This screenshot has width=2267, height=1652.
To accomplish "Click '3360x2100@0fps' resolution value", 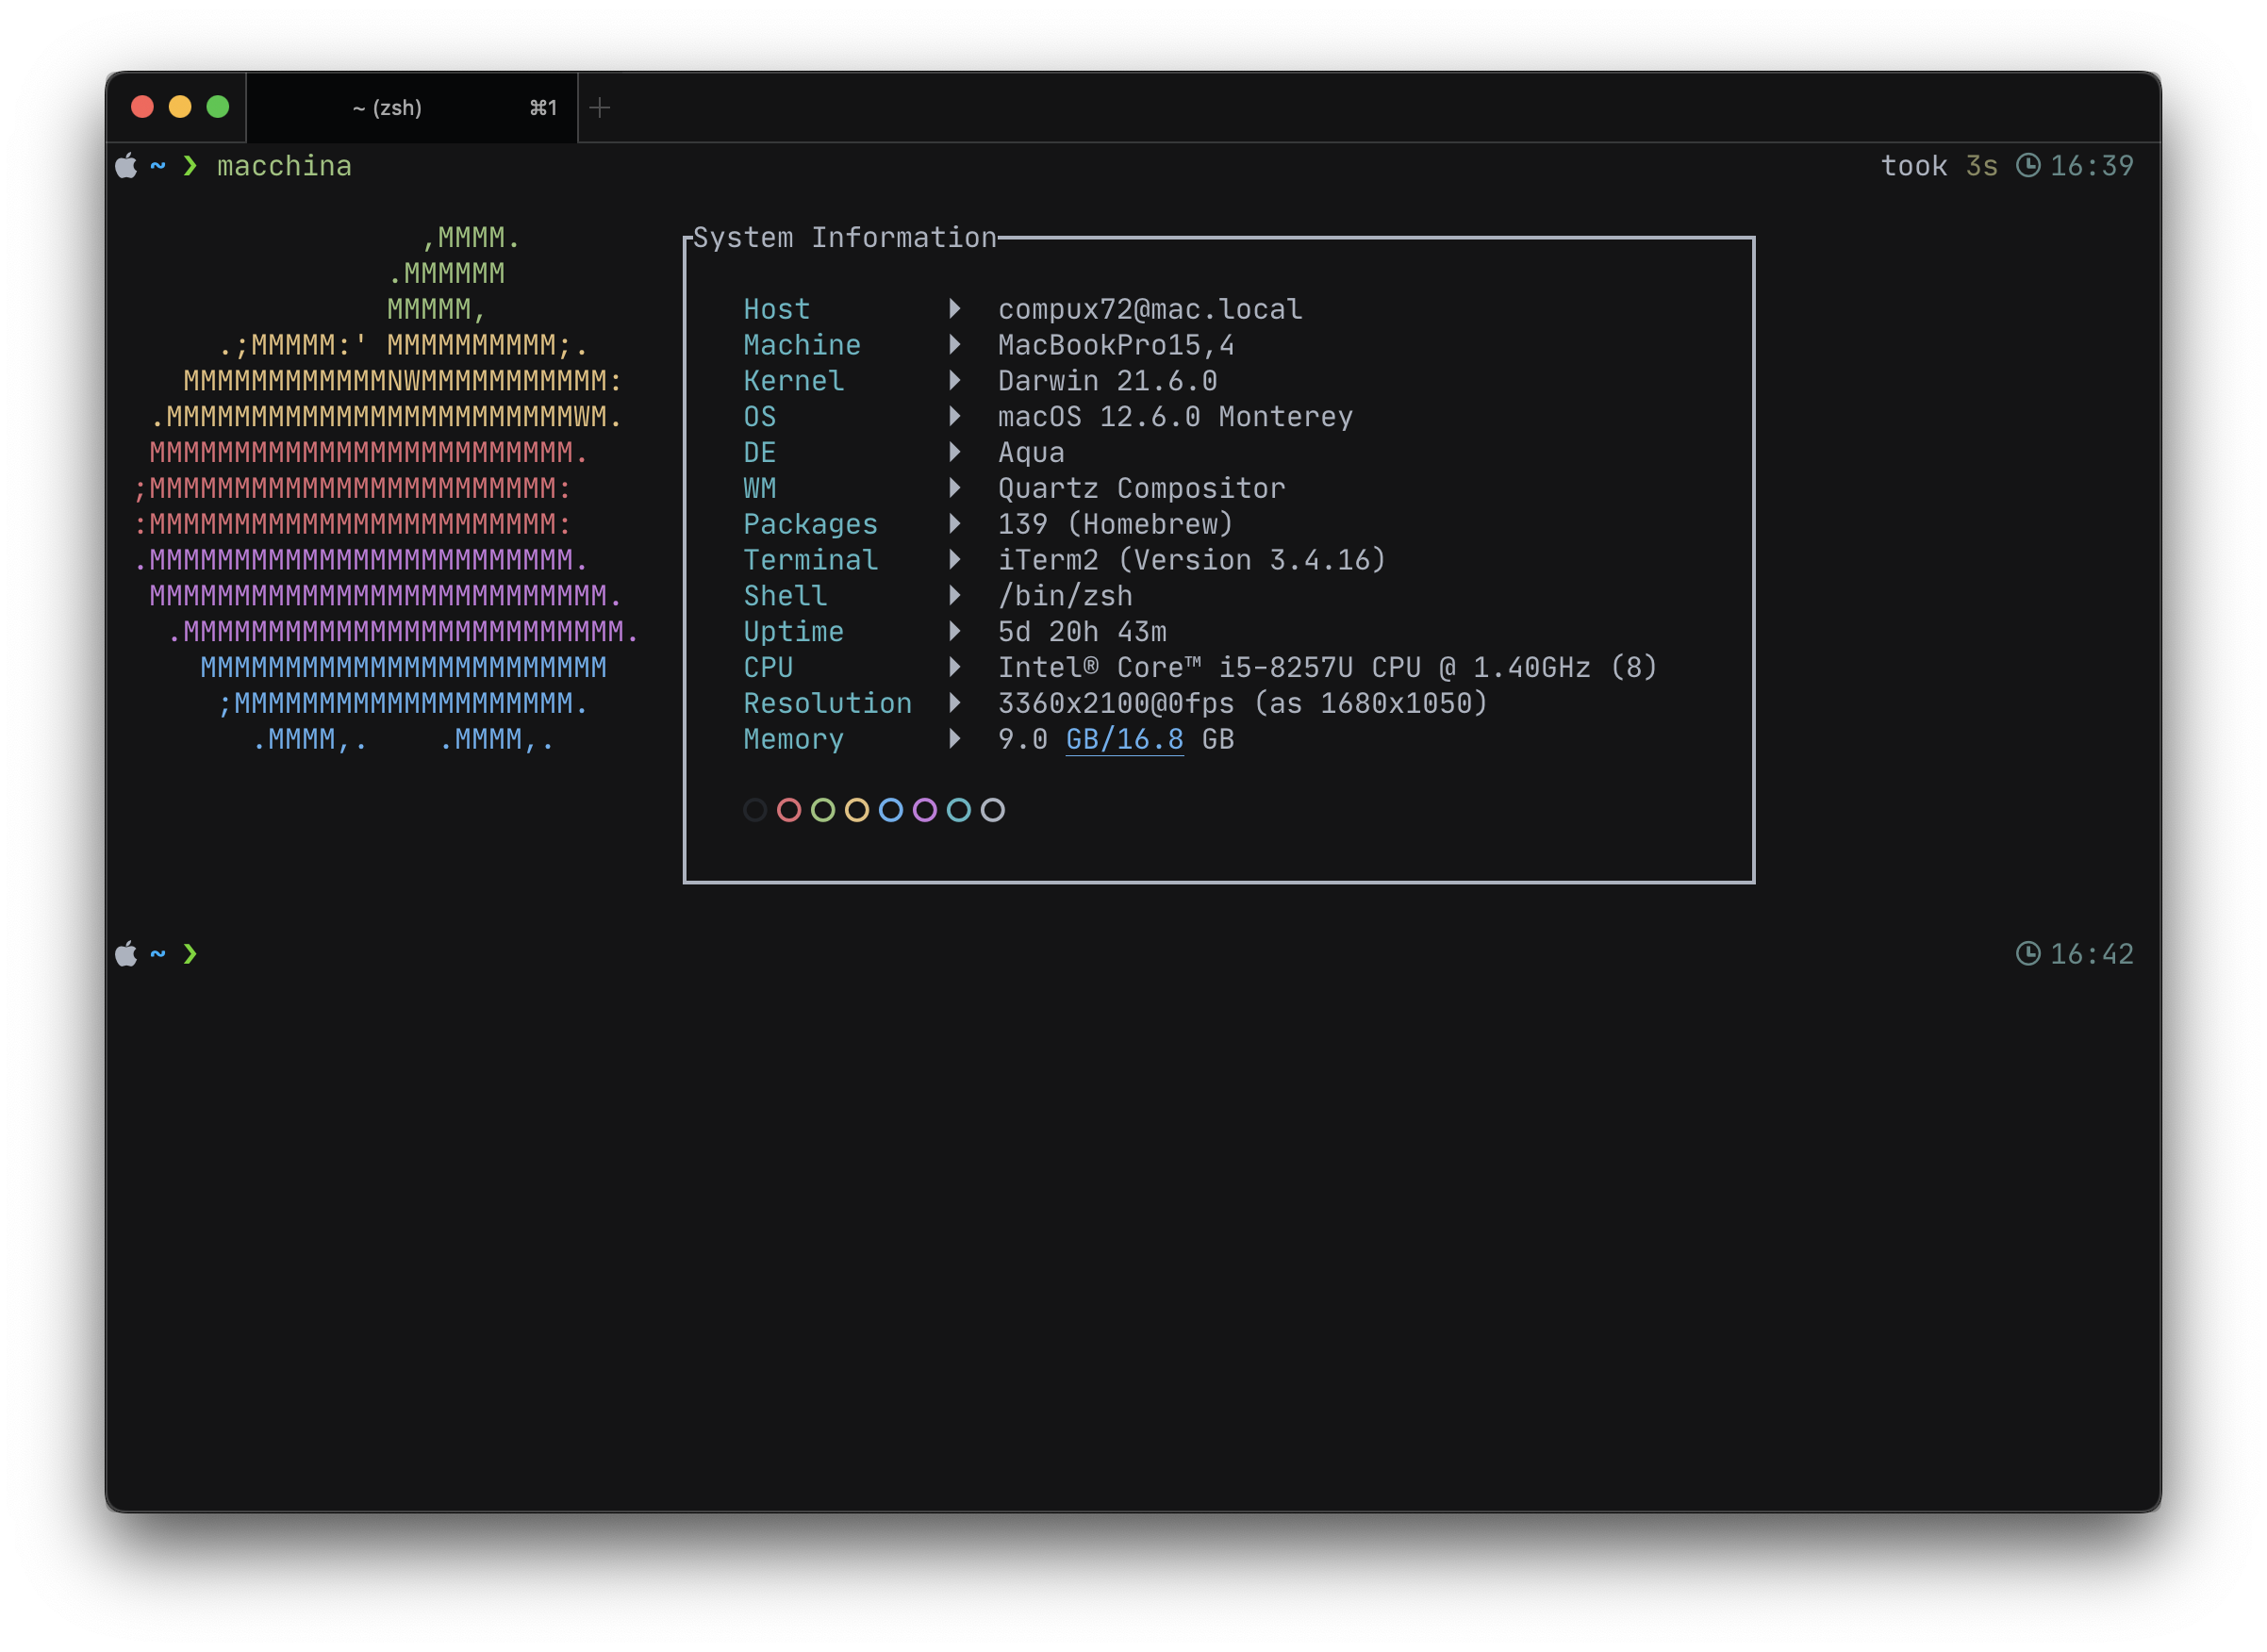I will point(1117,704).
